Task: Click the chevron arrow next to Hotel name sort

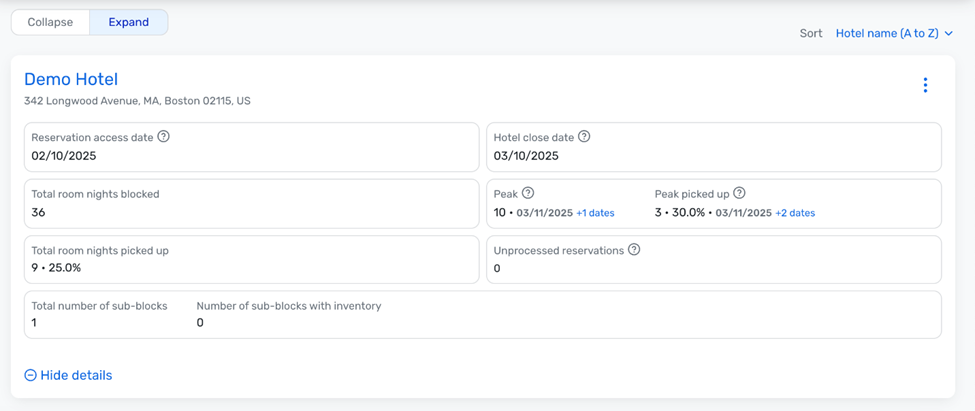Action: pos(948,34)
